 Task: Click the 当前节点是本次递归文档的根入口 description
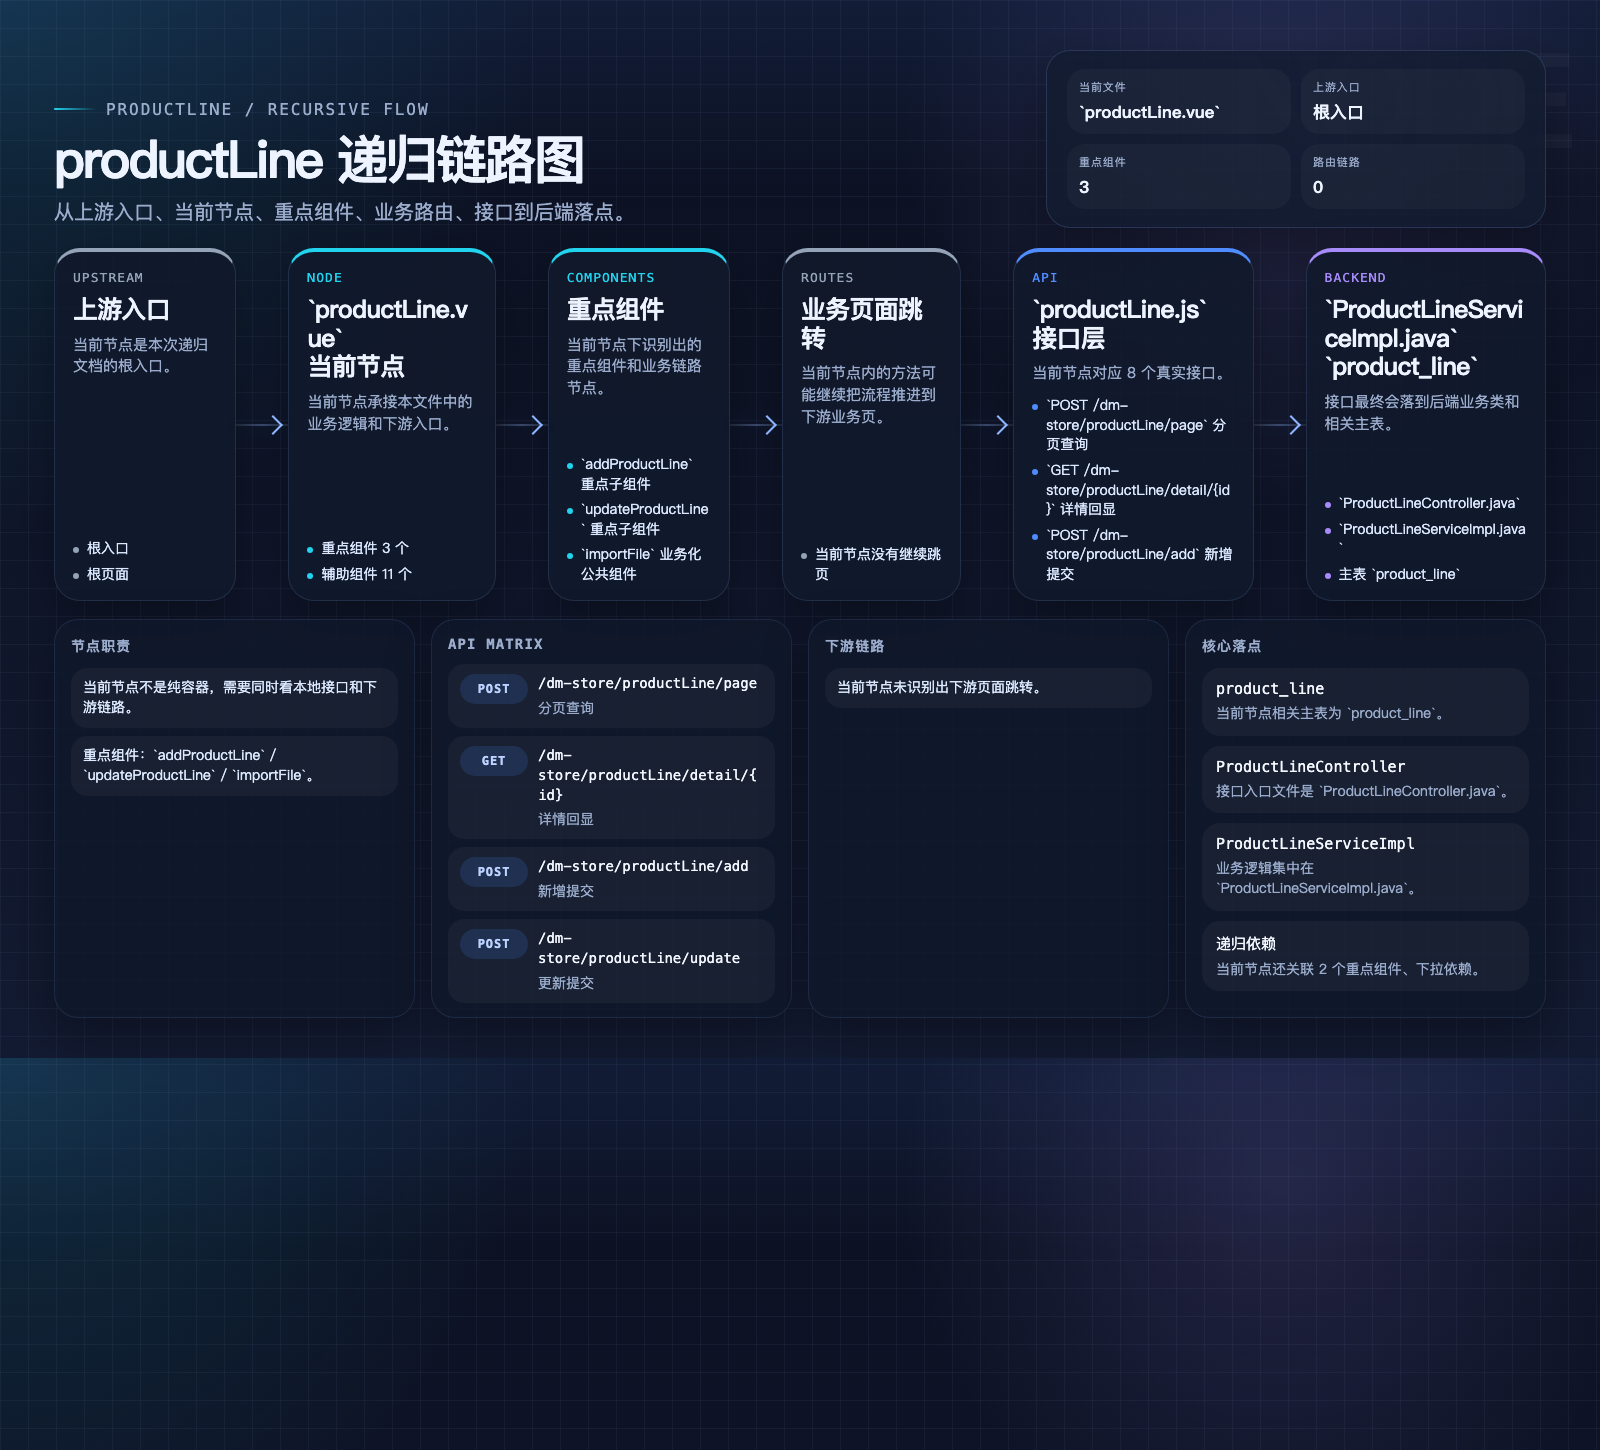point(141,355)
